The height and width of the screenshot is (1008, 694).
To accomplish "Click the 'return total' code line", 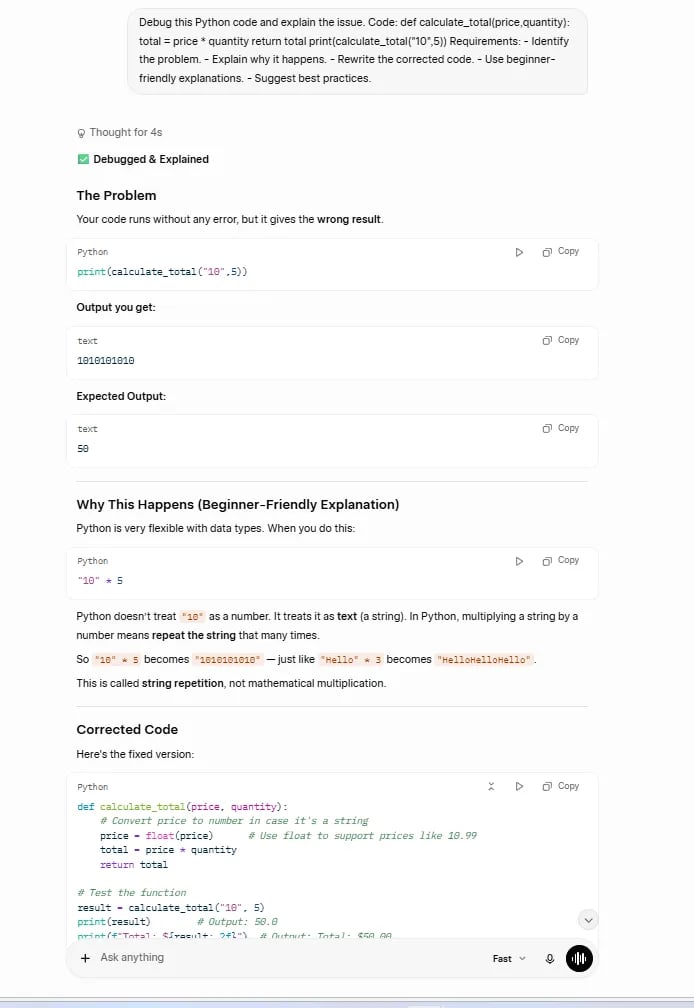I will pos(134,865).
